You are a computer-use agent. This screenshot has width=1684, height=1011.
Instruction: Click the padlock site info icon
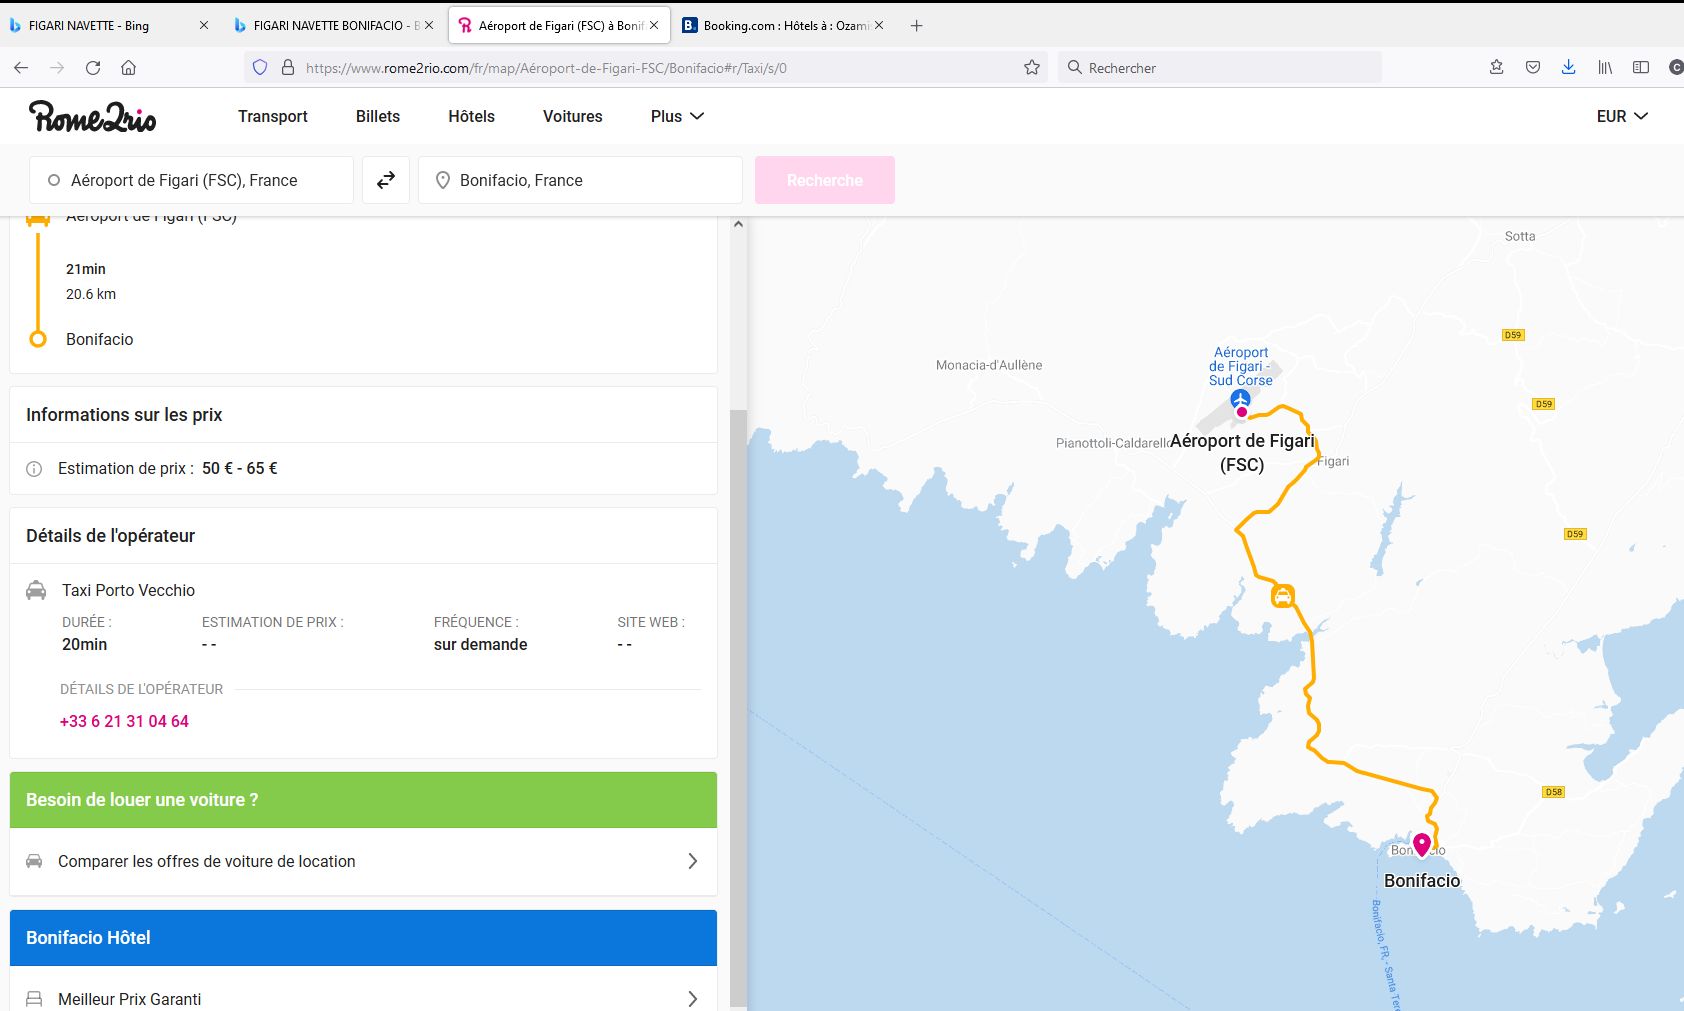288,68
